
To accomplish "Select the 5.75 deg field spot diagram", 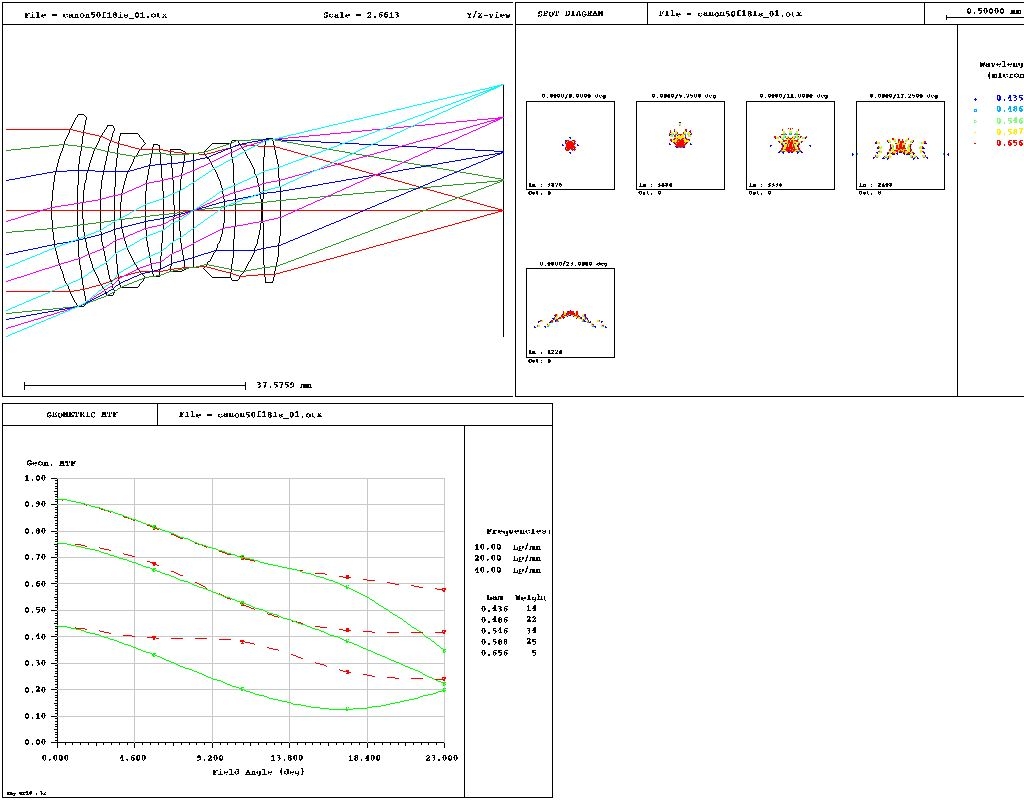I will pyautogui.click(x=680, y=146).
